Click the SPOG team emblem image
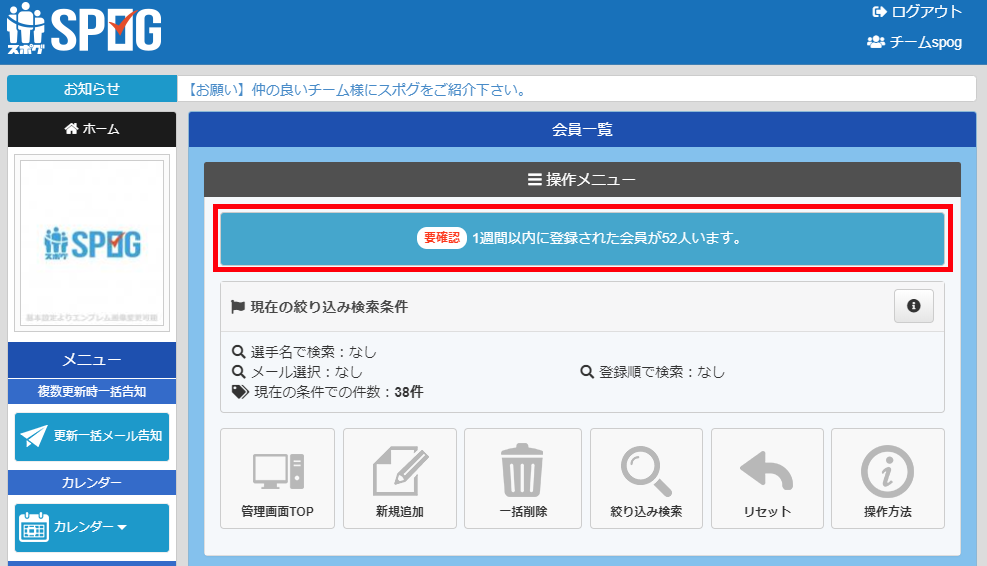 click(x=92, y=243)
